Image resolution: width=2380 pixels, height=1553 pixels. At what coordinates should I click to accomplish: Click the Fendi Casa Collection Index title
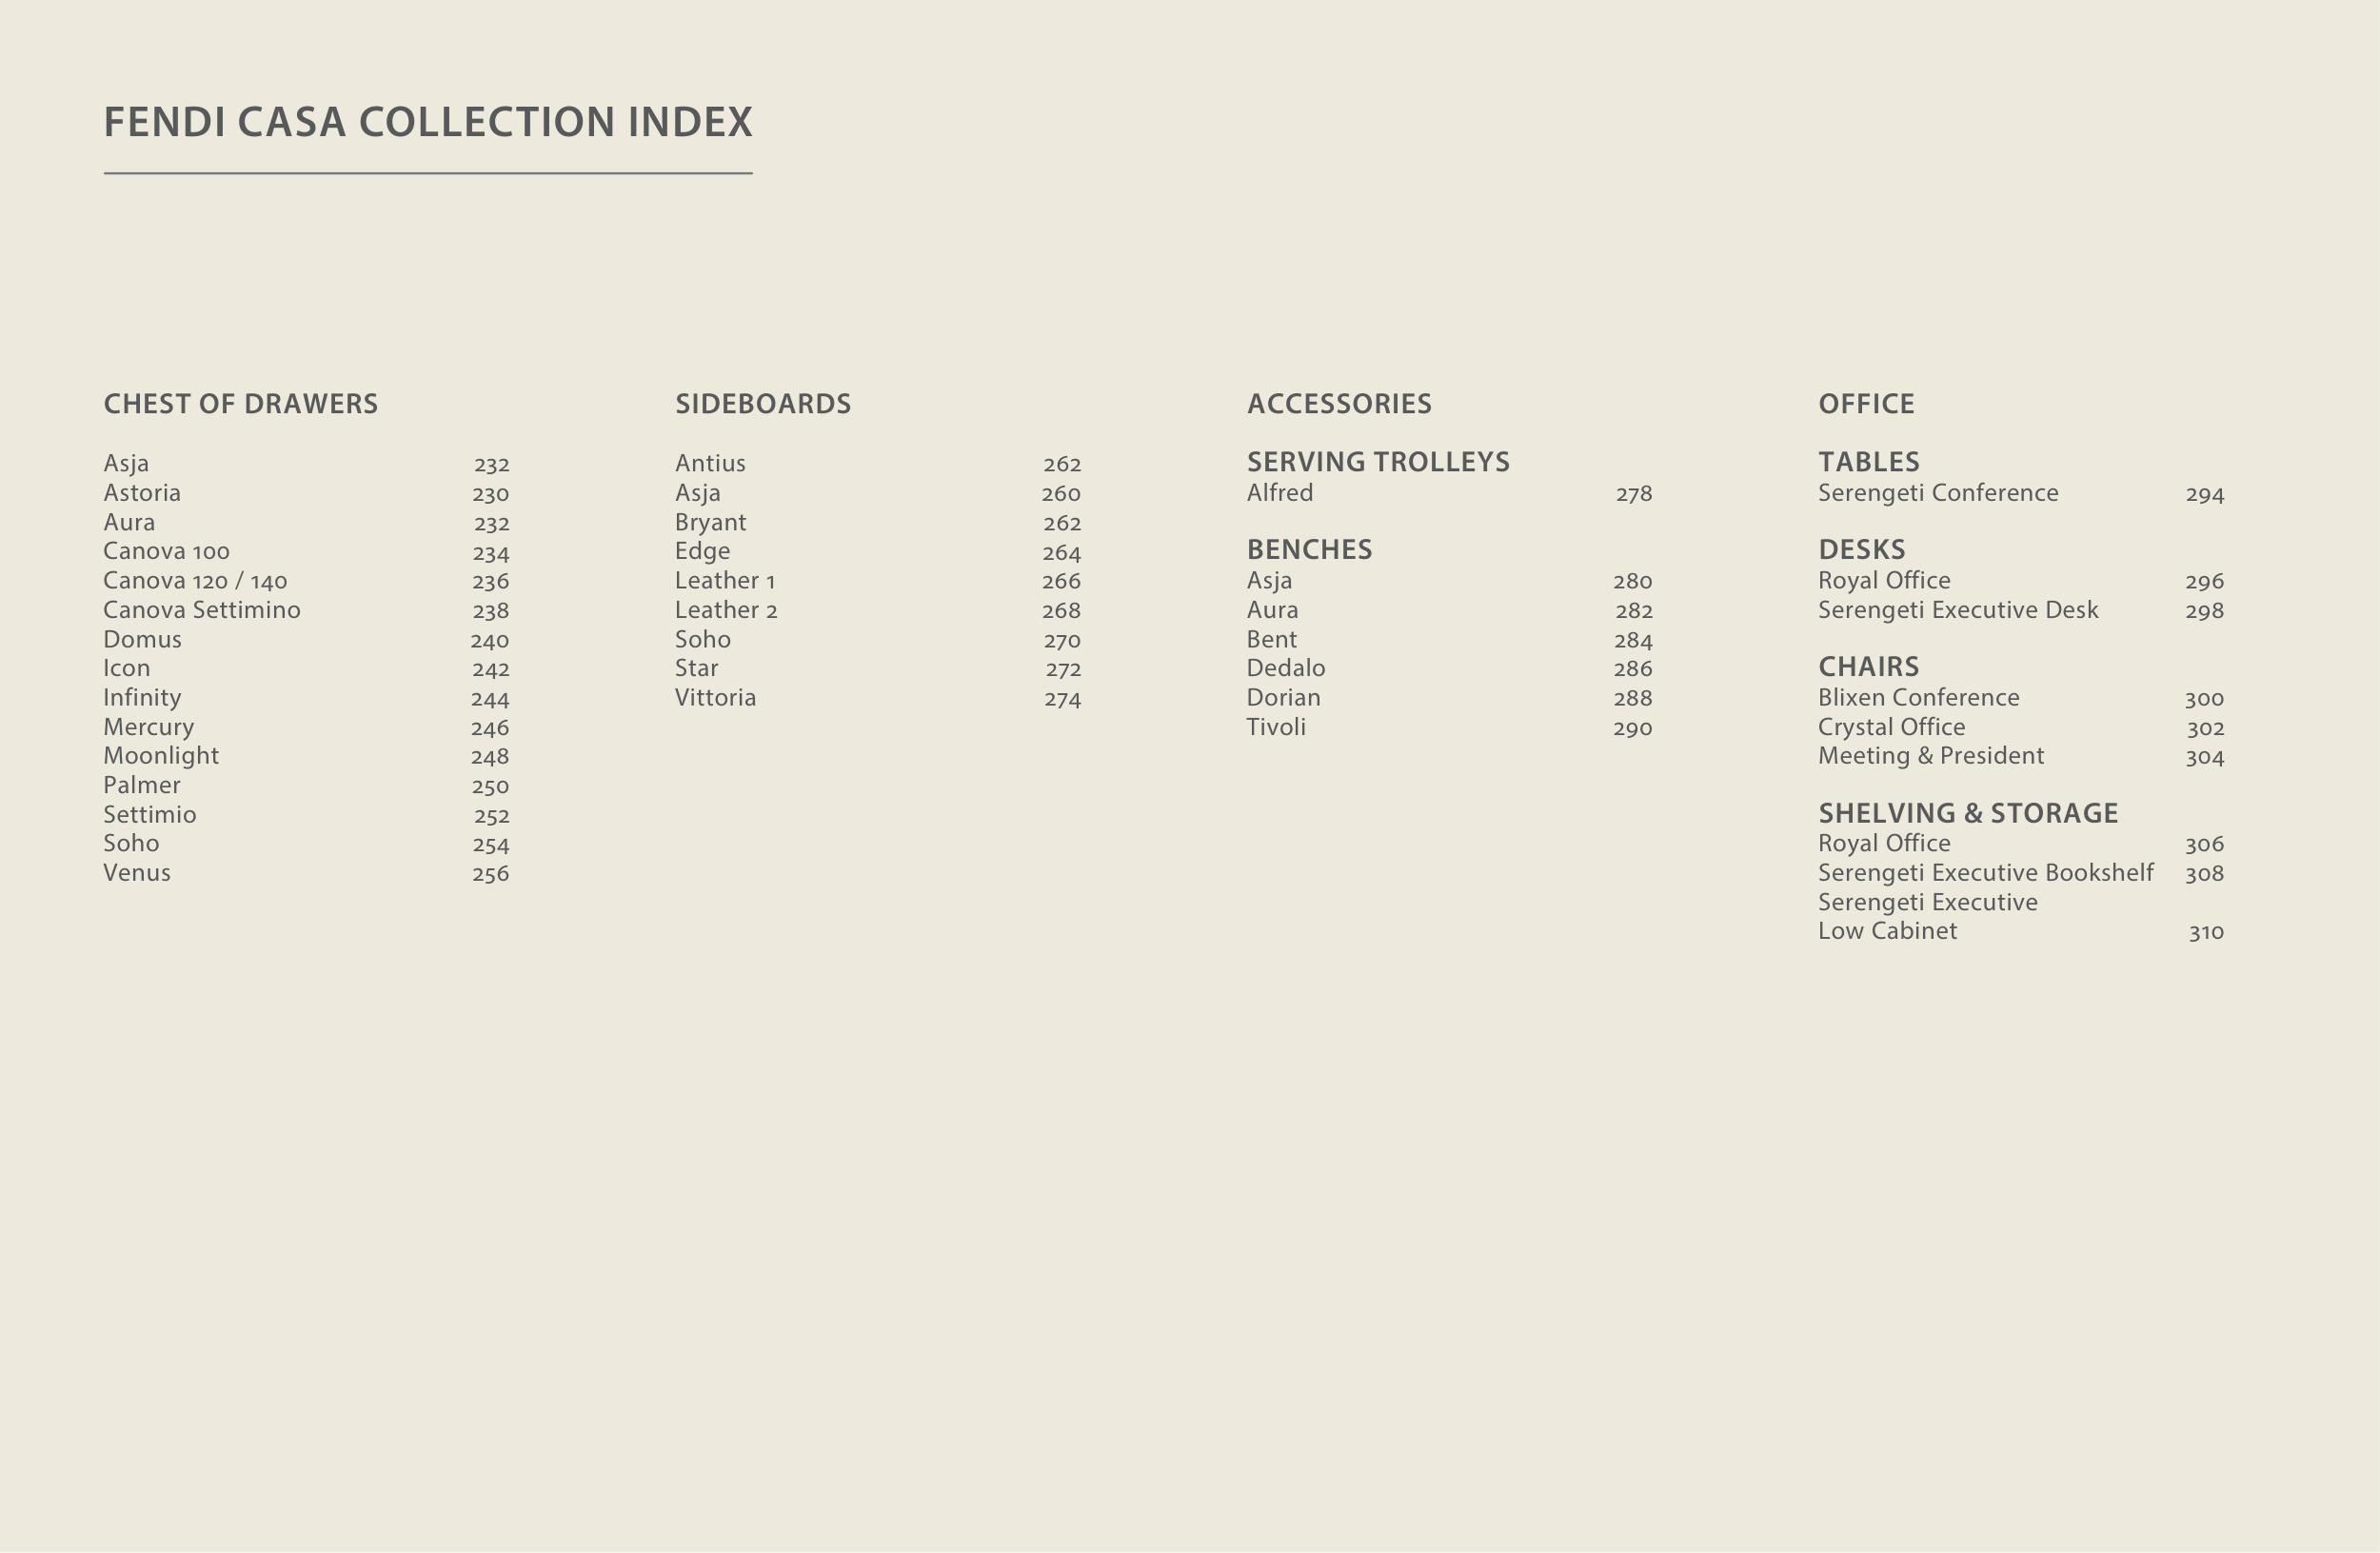point(427,122)
